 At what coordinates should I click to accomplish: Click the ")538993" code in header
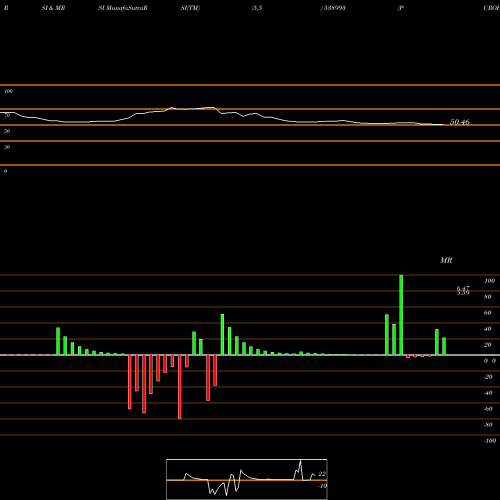click(333, 8)
